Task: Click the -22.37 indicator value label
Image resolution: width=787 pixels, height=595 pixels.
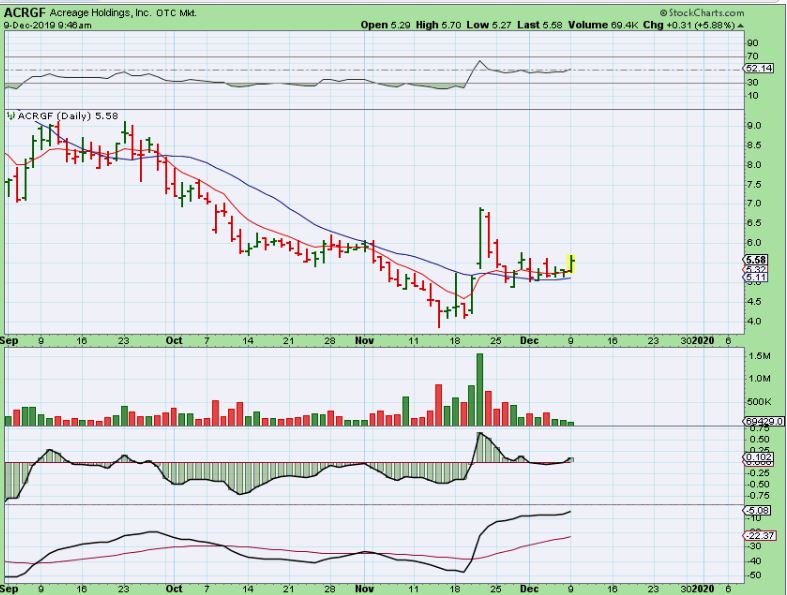Action: (759, 535)
